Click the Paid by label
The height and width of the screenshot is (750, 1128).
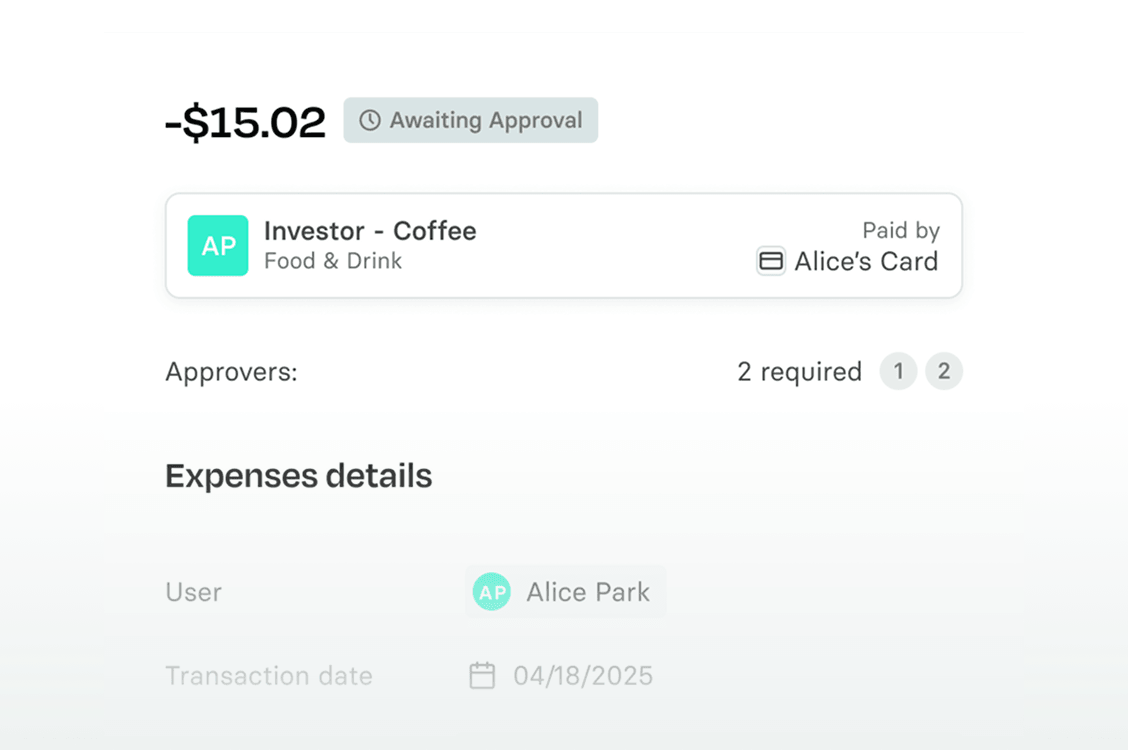901,231
